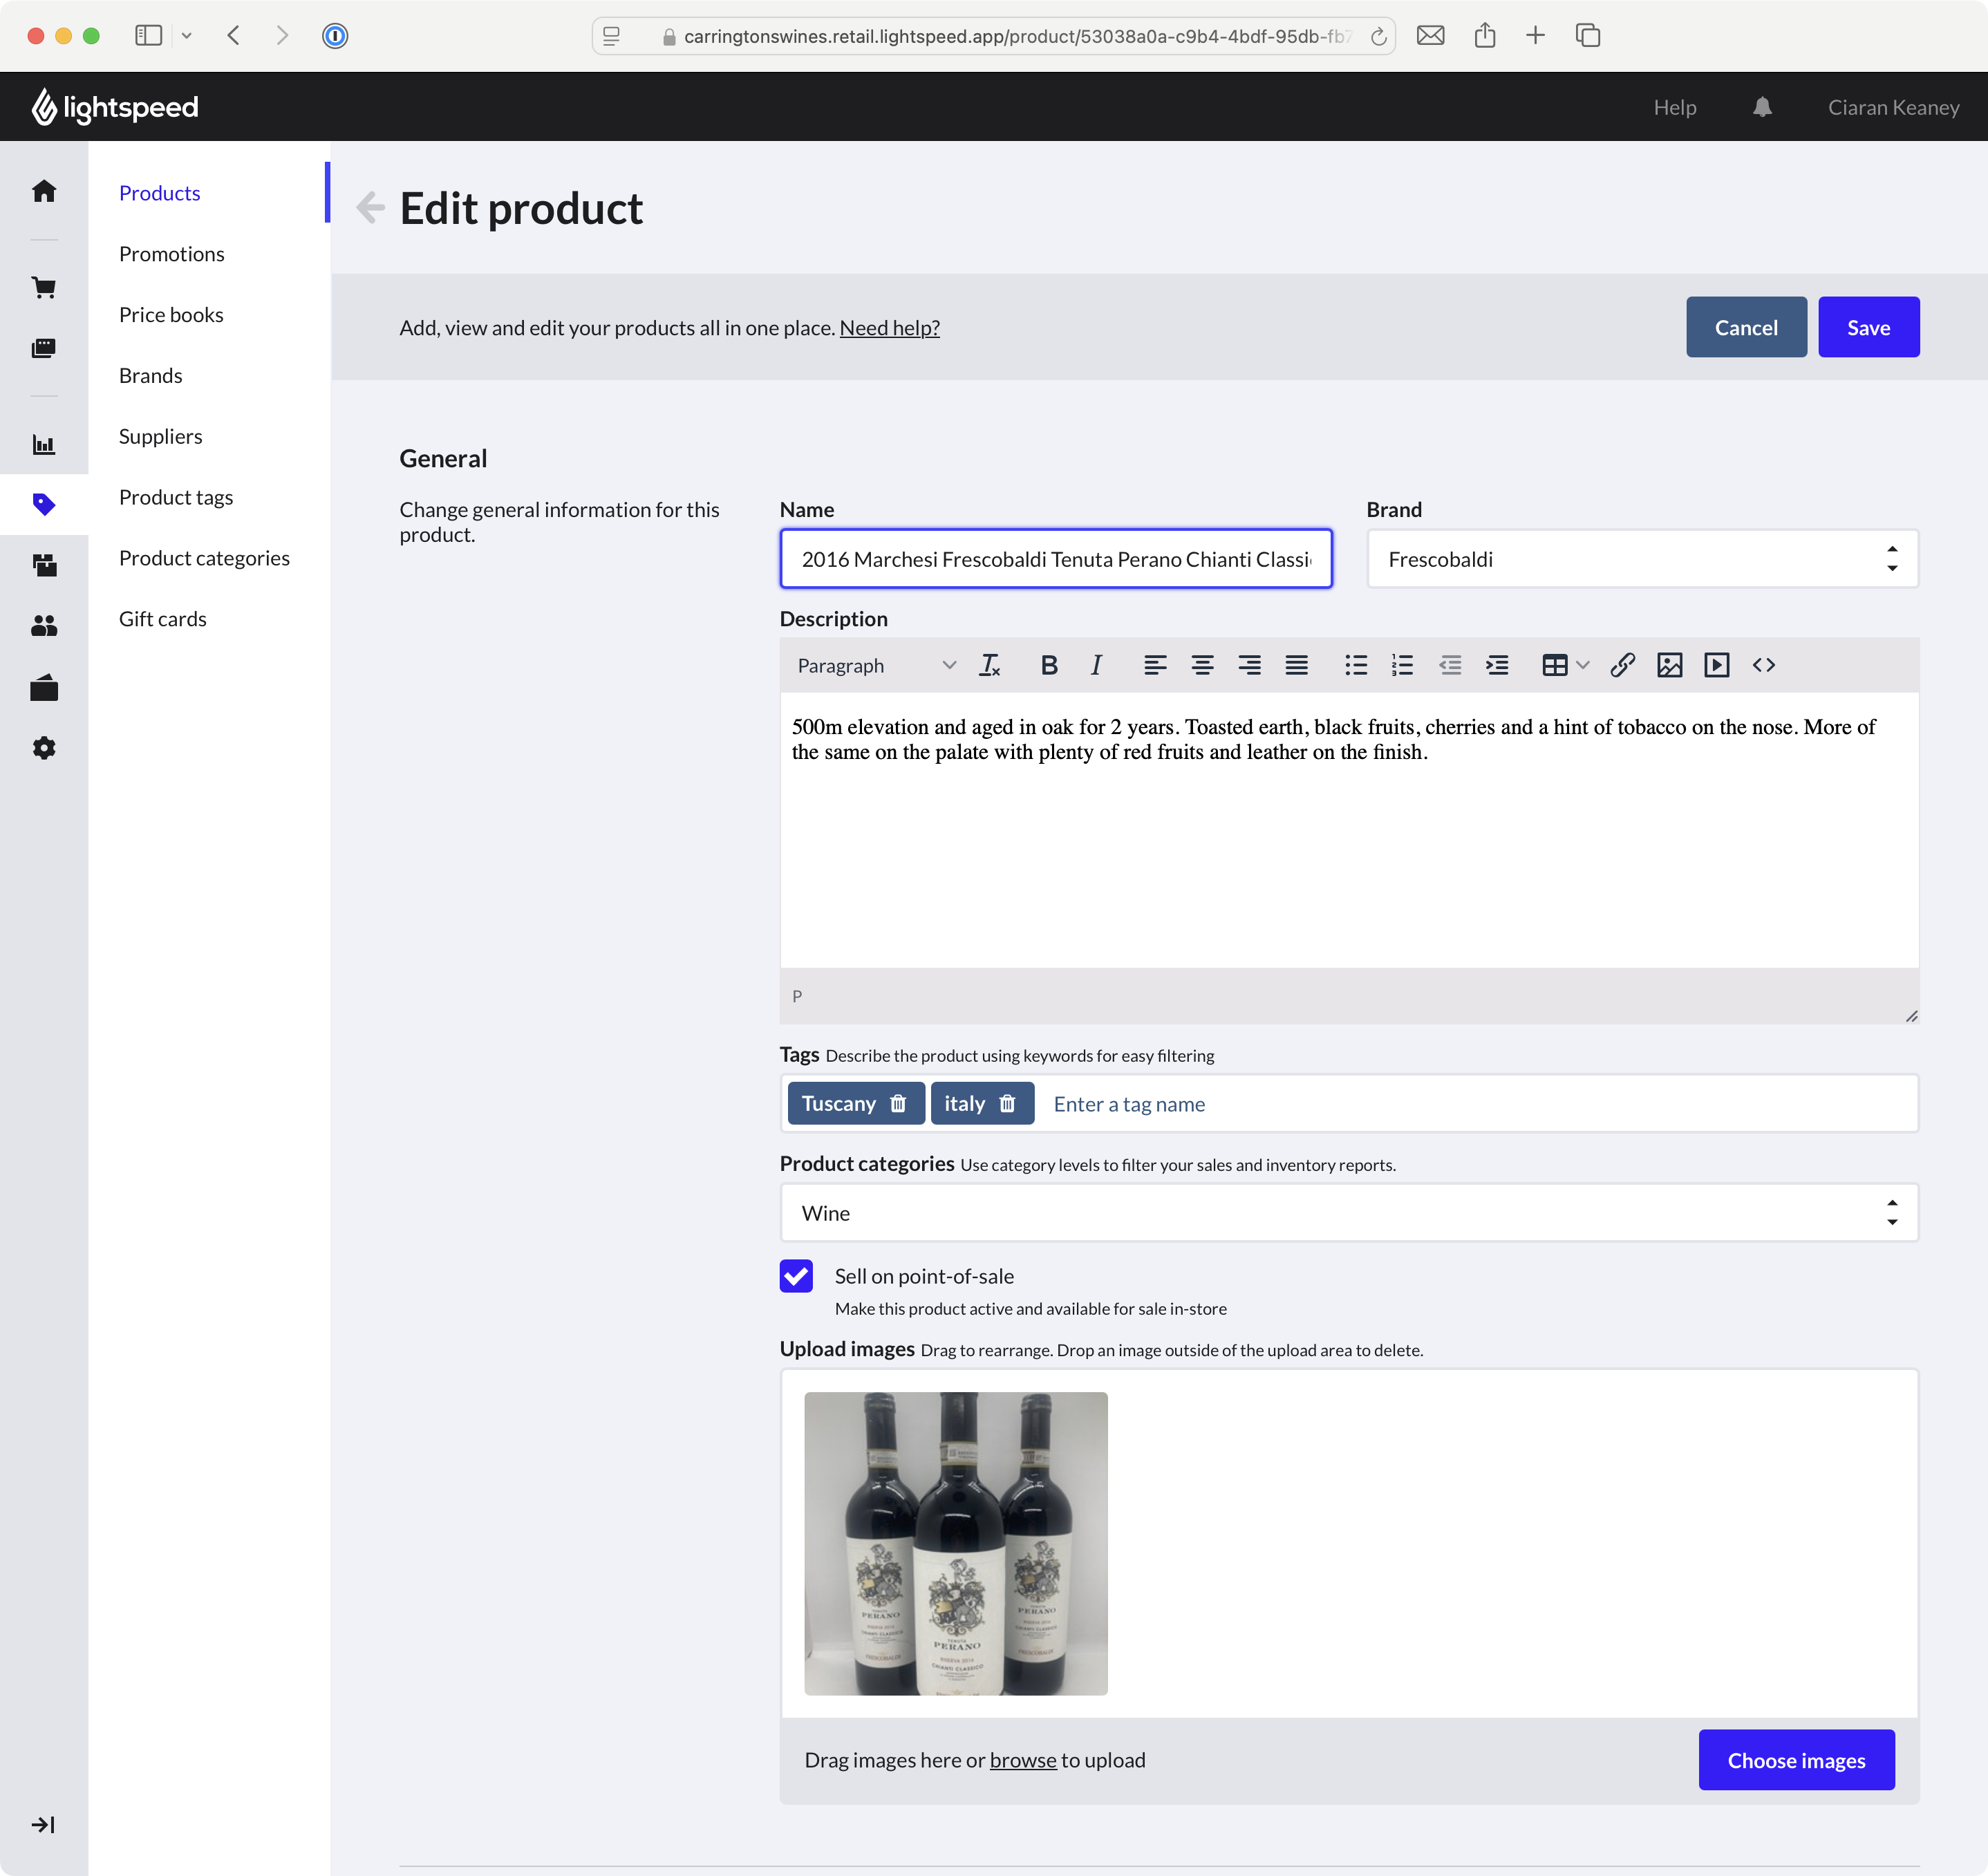This screenshot has width=1988, height=1876.
Task: Click the wine bottles image thumbnail
Action: coord(956,1543)
